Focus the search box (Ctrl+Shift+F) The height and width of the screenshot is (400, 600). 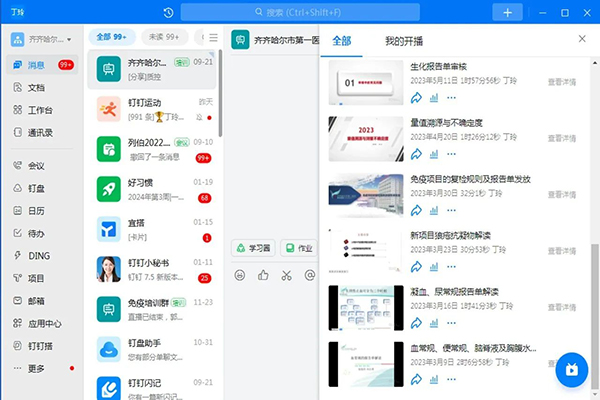[300, 12]
